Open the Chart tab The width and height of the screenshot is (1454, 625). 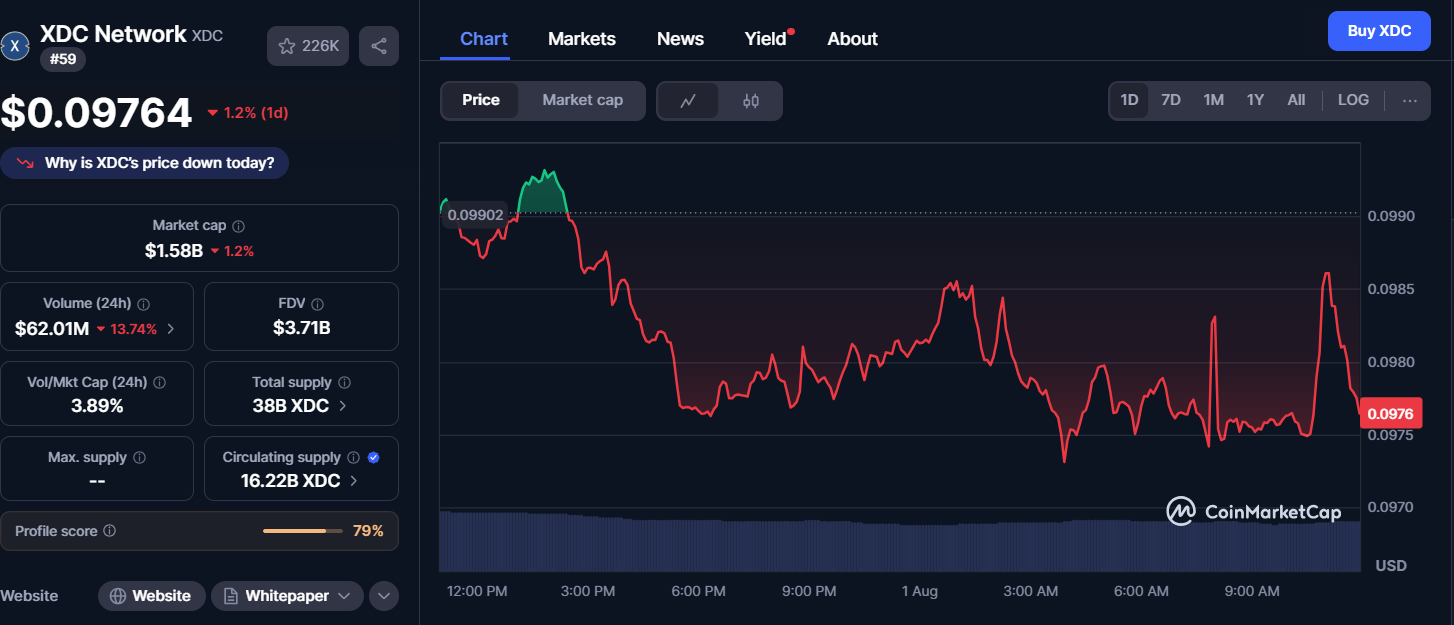click(484, 39)
